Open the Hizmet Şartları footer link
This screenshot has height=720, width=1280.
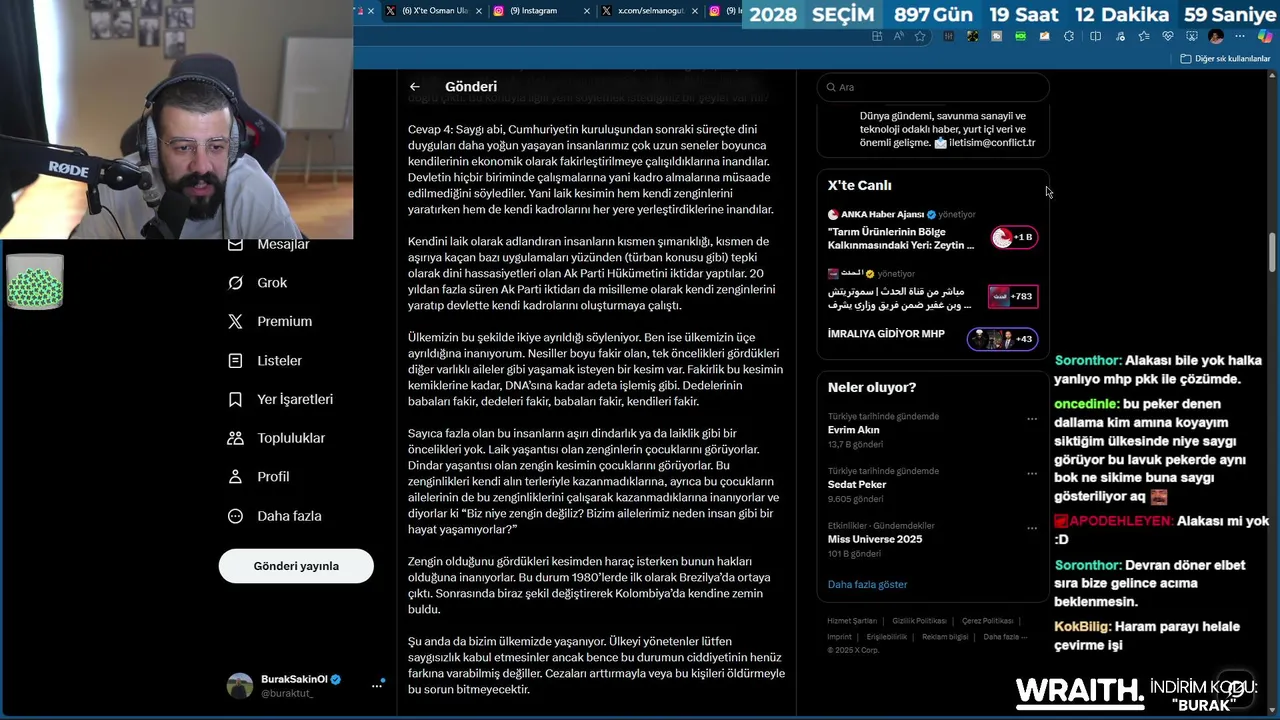pyautogui.click(x=851, y=621)
